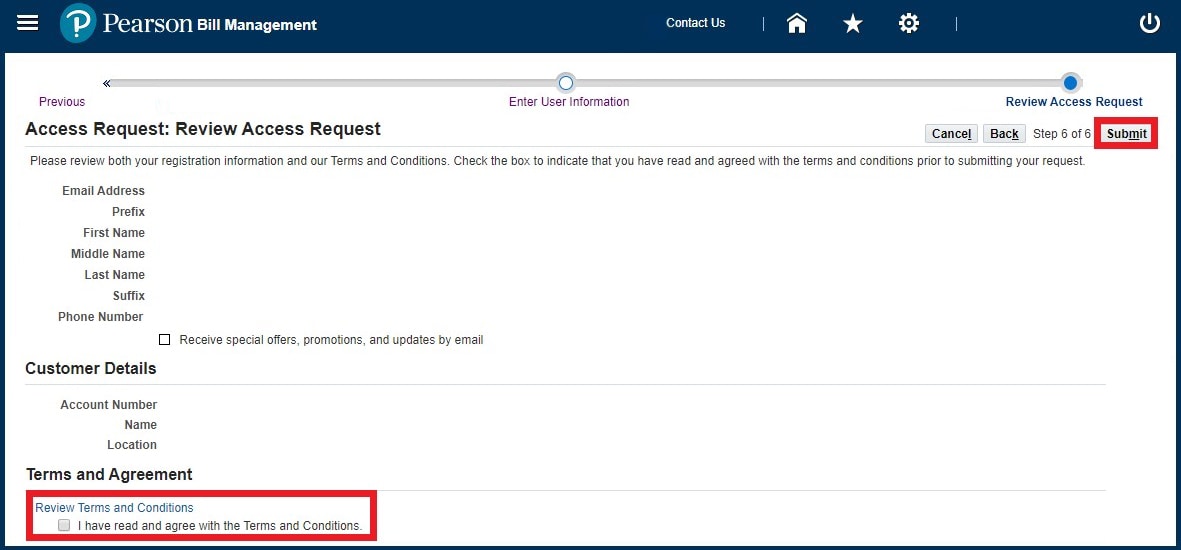Open Favorites via the star icon
This screenshot has height=550, width=1181.
[x=852, y=24]
